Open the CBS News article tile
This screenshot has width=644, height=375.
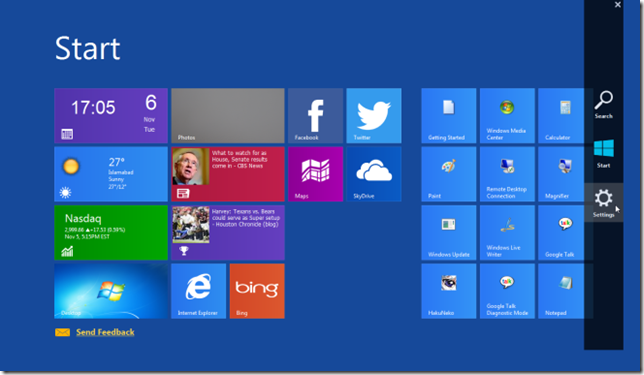click(x=228, y=174)
